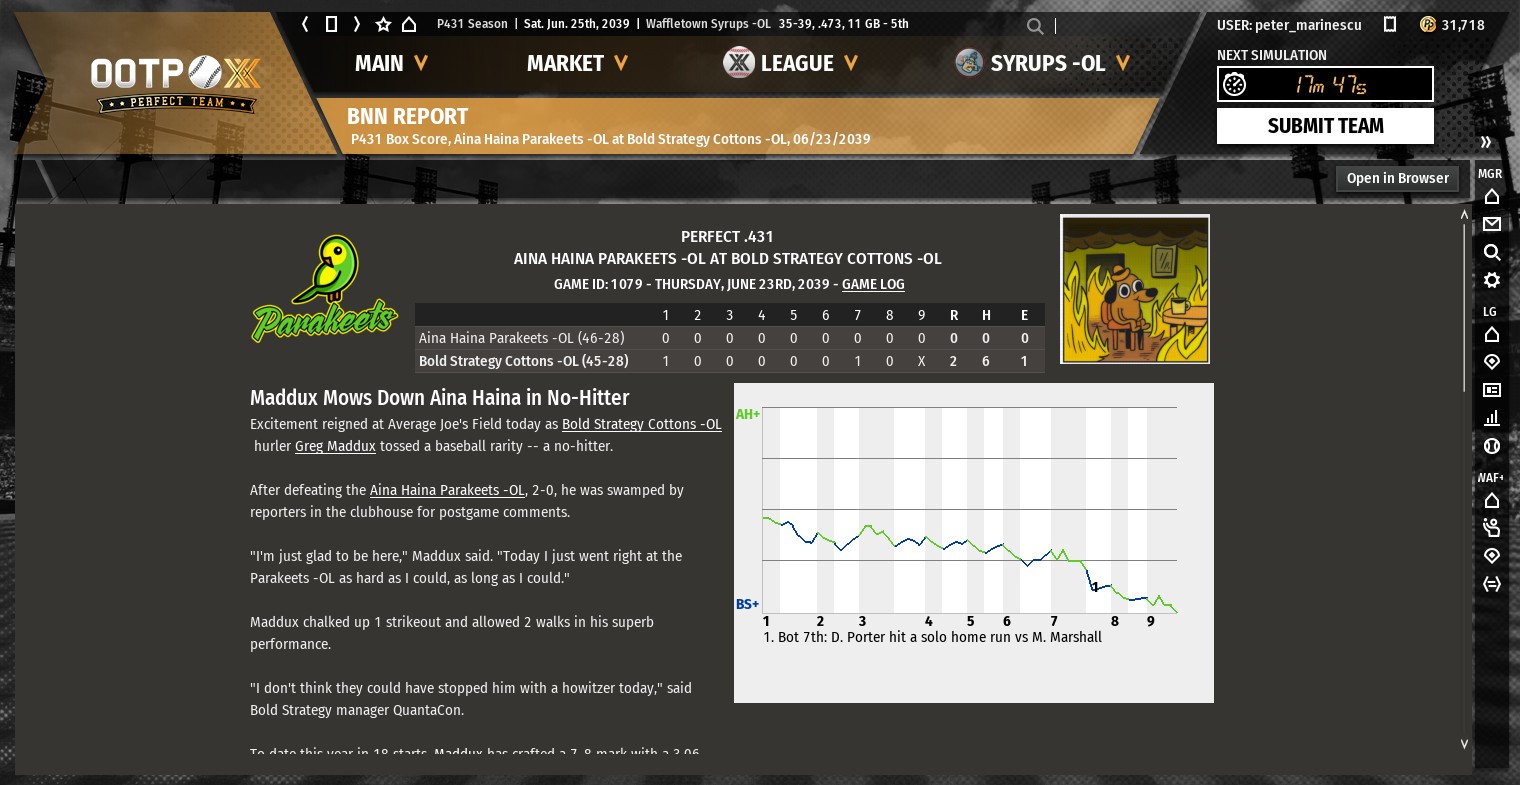Expand the MARKET dropdown menu
The width and height of the screenshot is (1520, 785).
click(577, 63)
